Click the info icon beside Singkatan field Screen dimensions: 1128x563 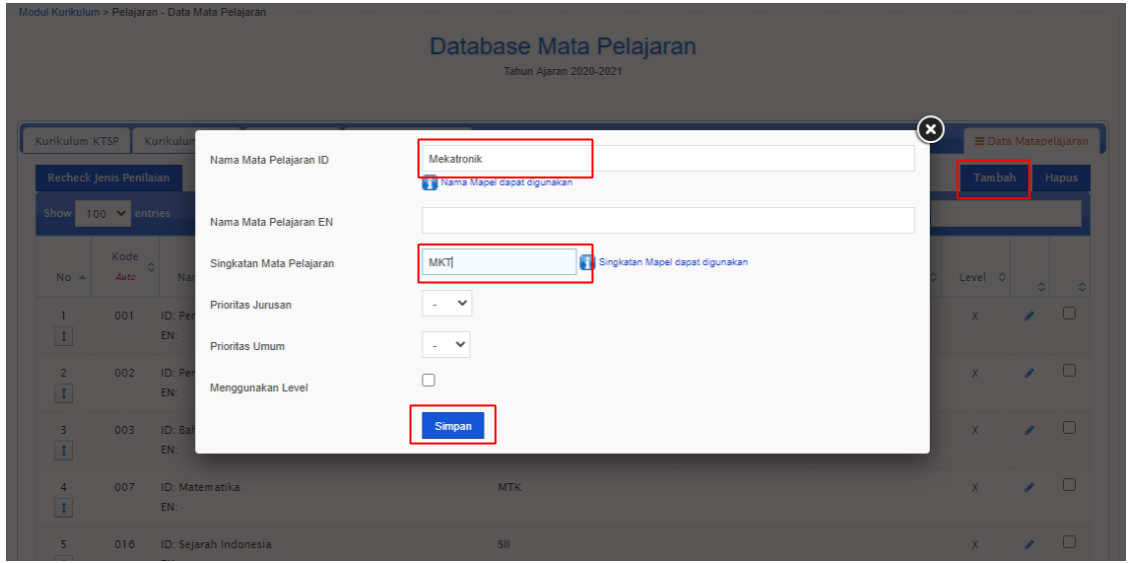pyautogui.click(x=587, y=262)
